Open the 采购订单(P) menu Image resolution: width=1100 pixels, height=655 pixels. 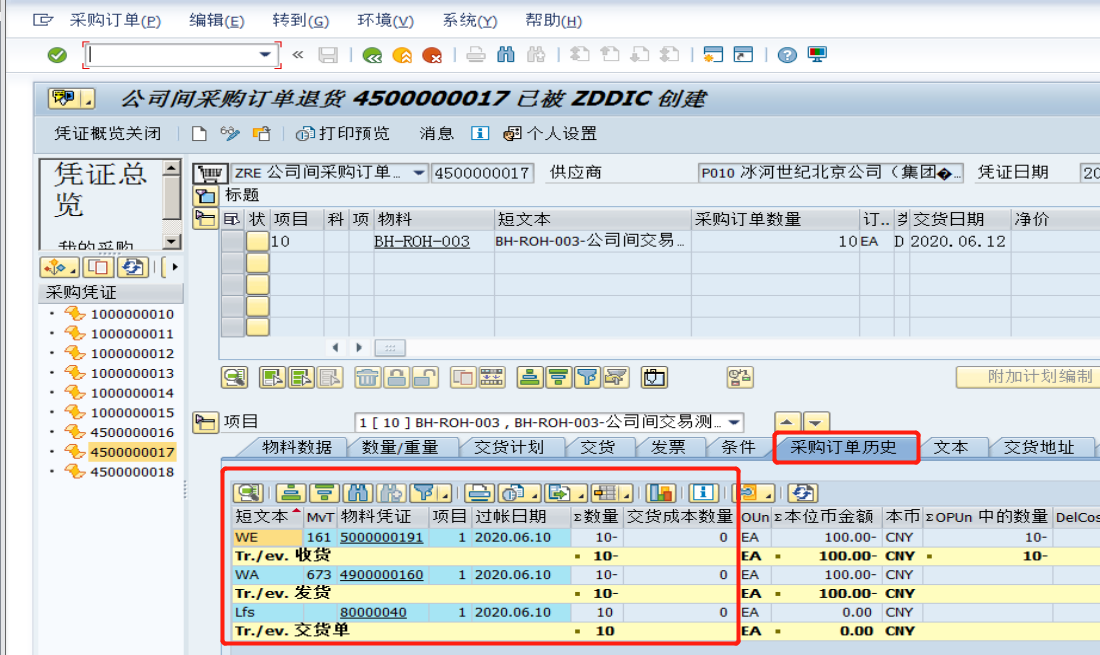115,20
